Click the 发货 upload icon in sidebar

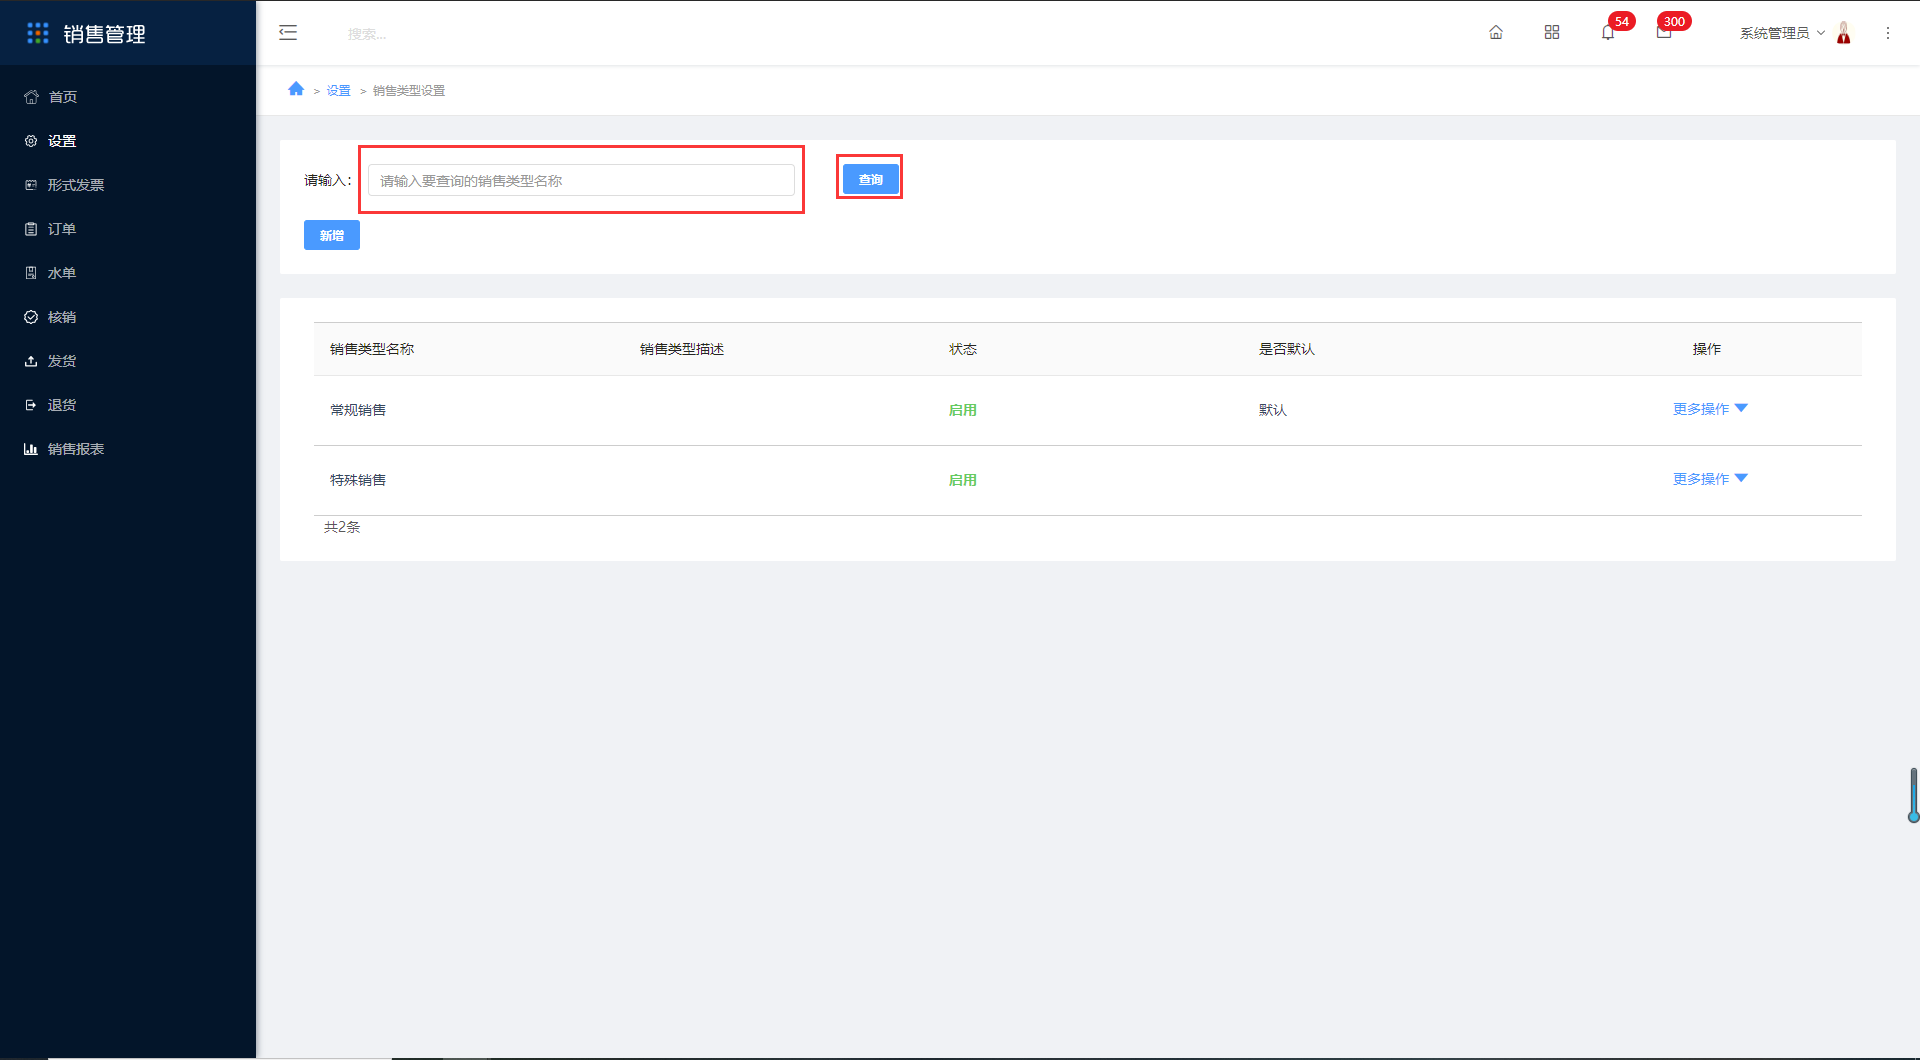[31, 361]
